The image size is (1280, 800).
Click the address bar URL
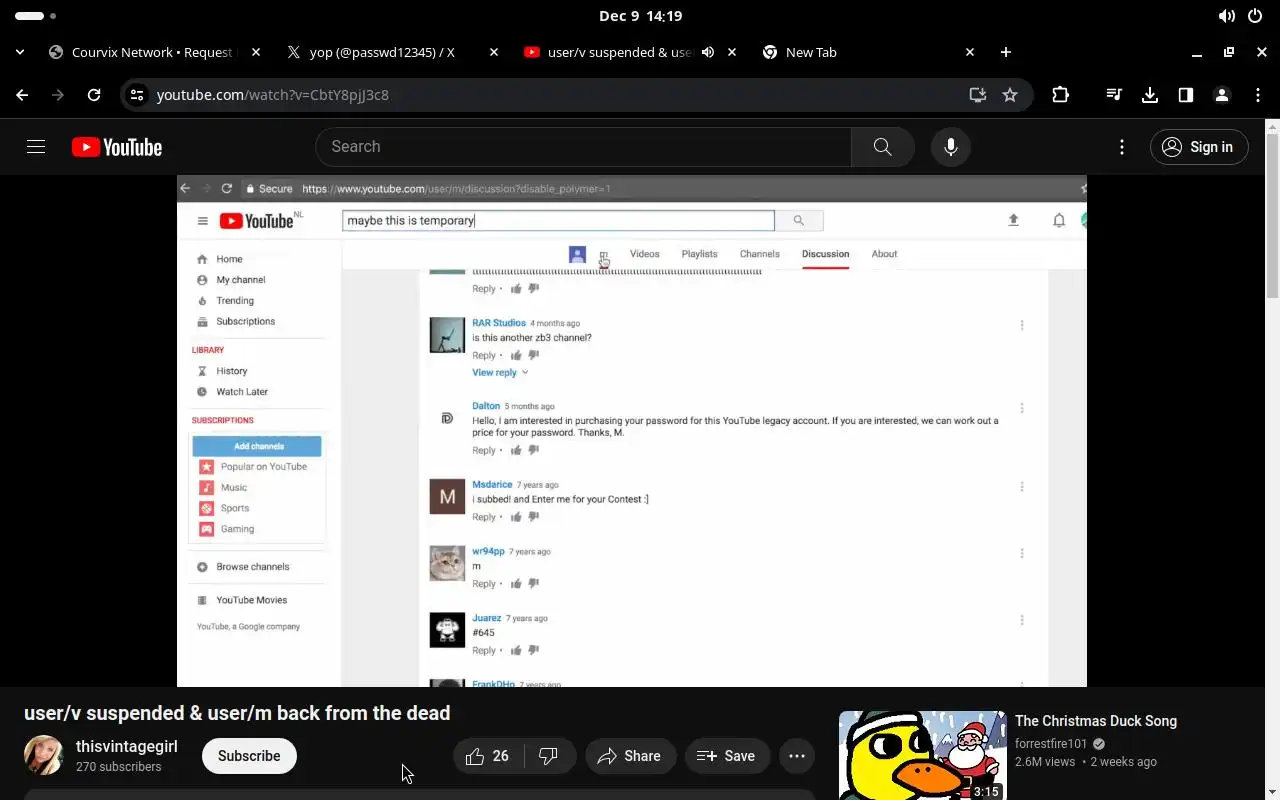pyautogui.click(x=273, y=95)
